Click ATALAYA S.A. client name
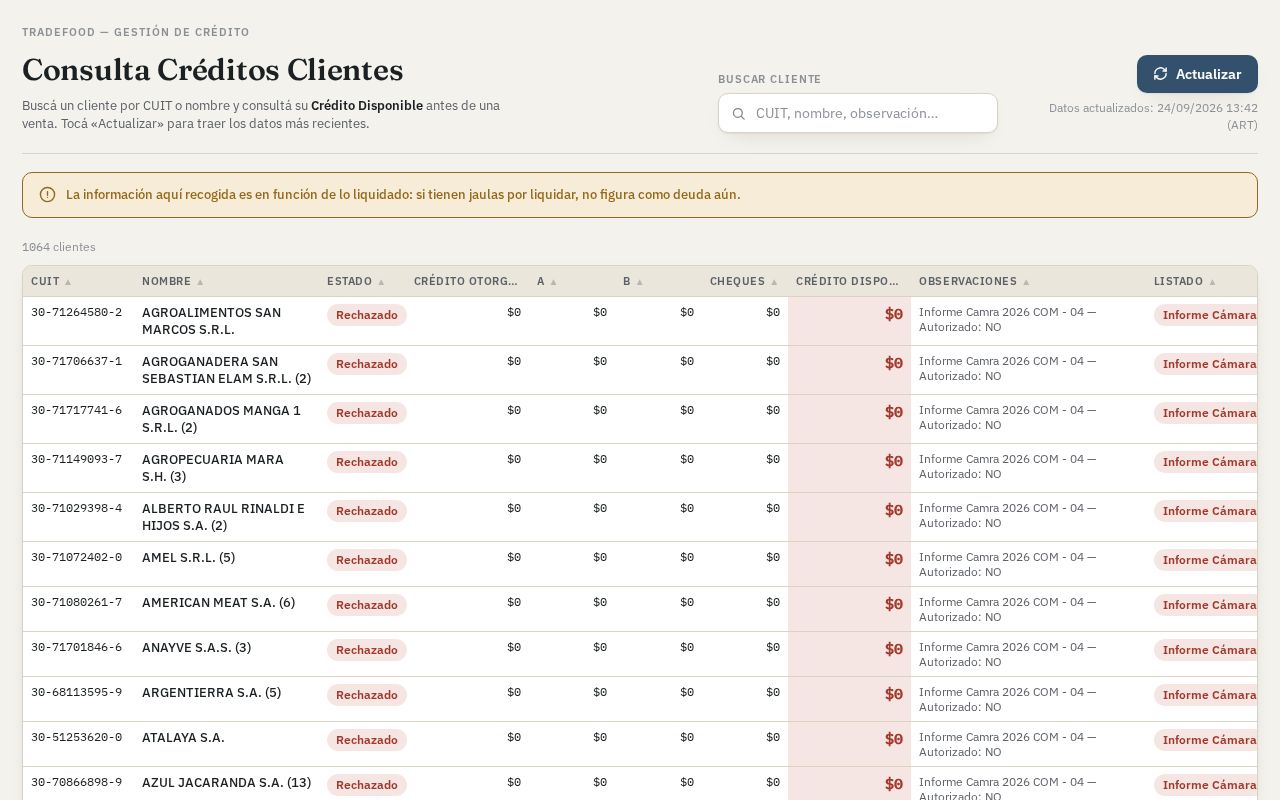Viewport: 1280px width, 800px height. tap(183, 738)
